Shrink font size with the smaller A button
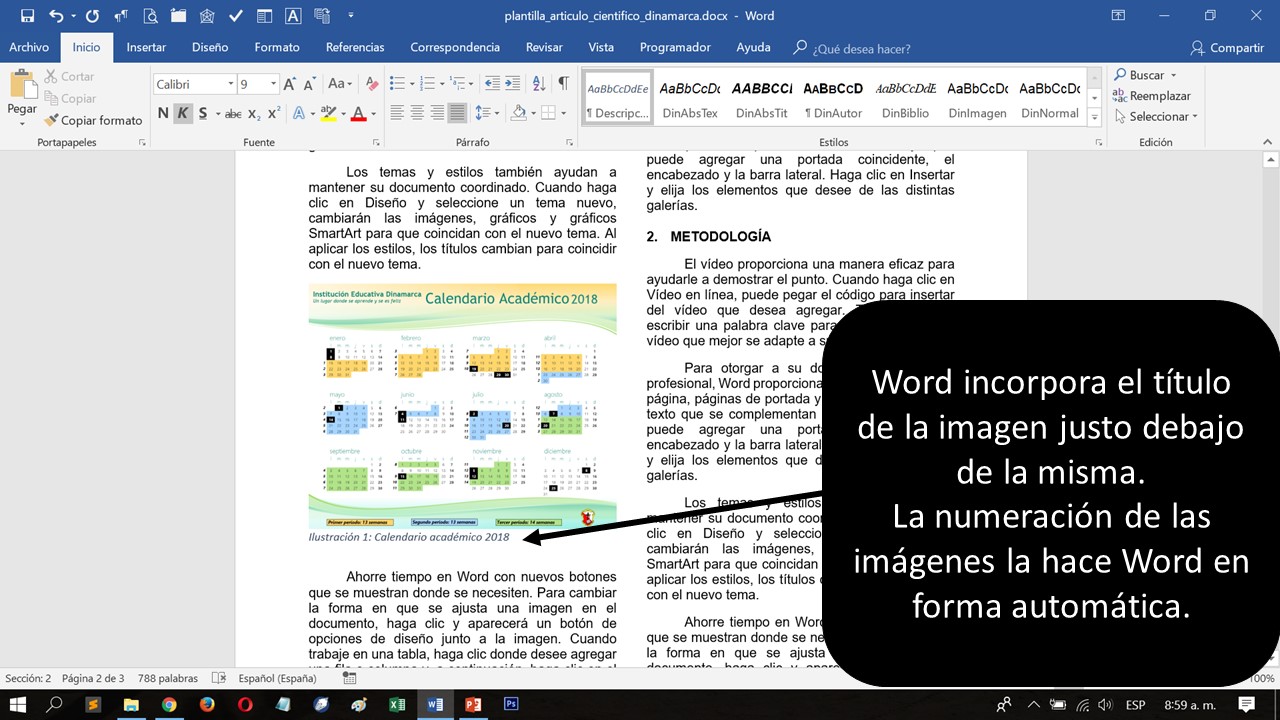Image resolution: width=1280 pixels, height=720 pixels. coord(309,84)
